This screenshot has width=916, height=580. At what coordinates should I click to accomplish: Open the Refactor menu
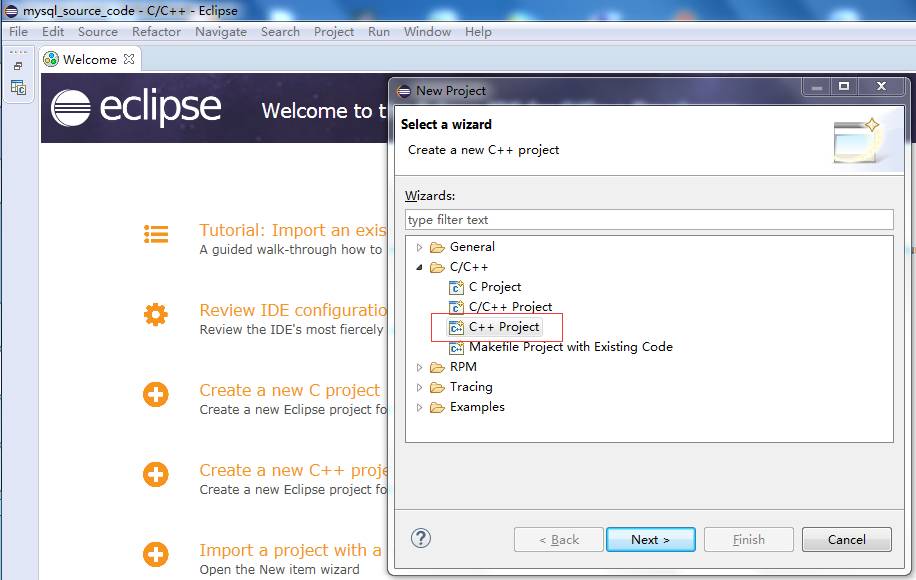coord(156,32)
